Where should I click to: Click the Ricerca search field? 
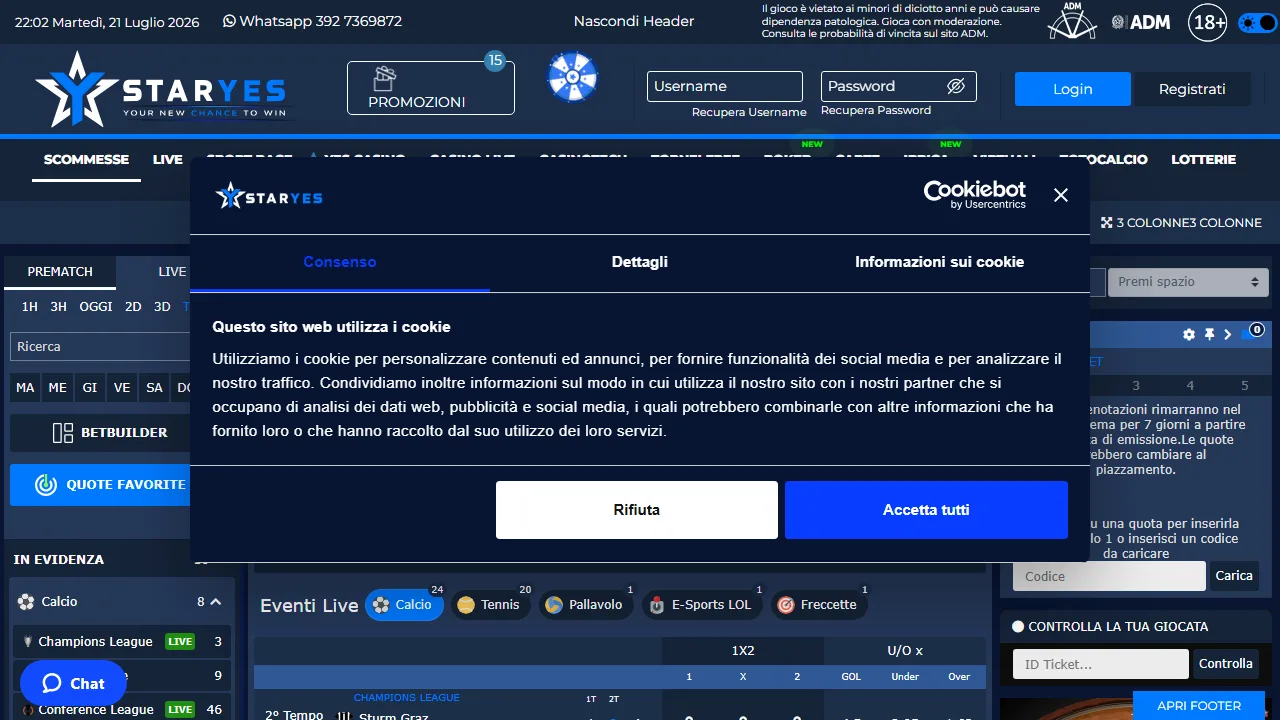(x=100, y=347)
